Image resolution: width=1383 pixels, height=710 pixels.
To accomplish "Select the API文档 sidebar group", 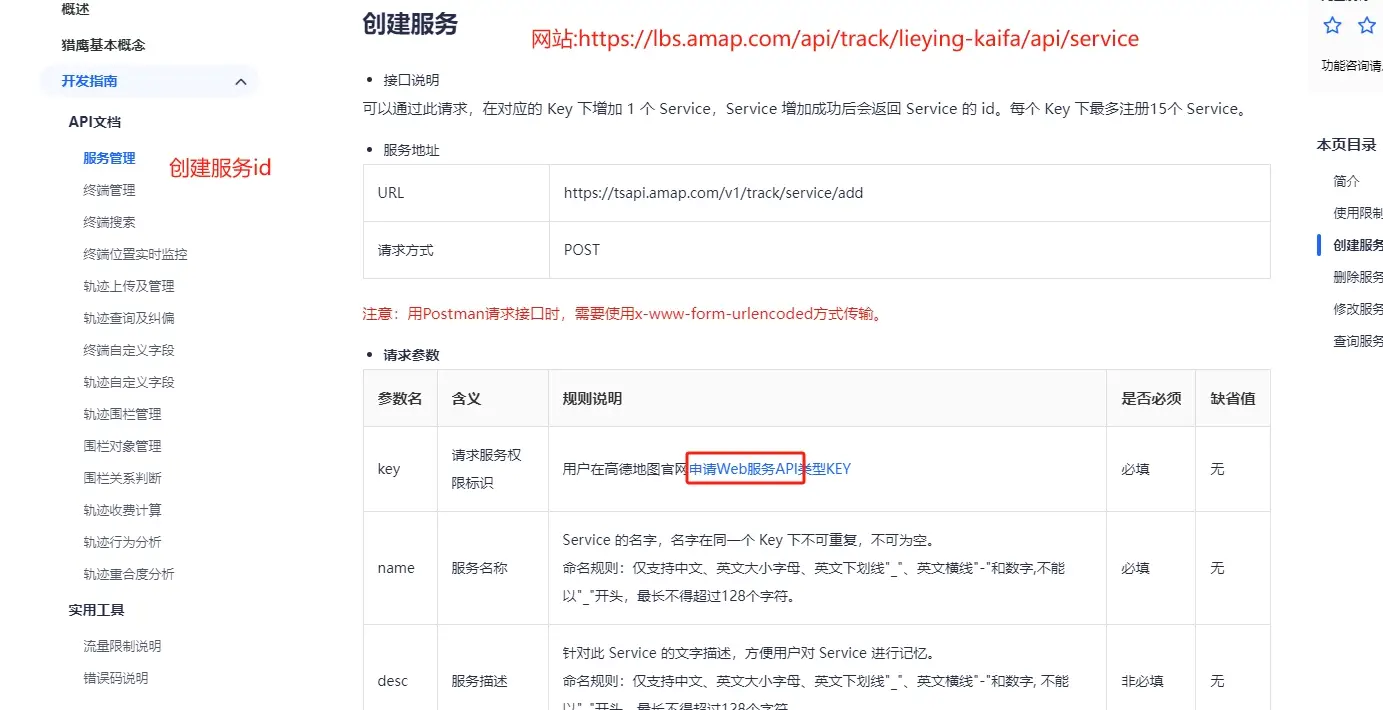I will (95, 122).
